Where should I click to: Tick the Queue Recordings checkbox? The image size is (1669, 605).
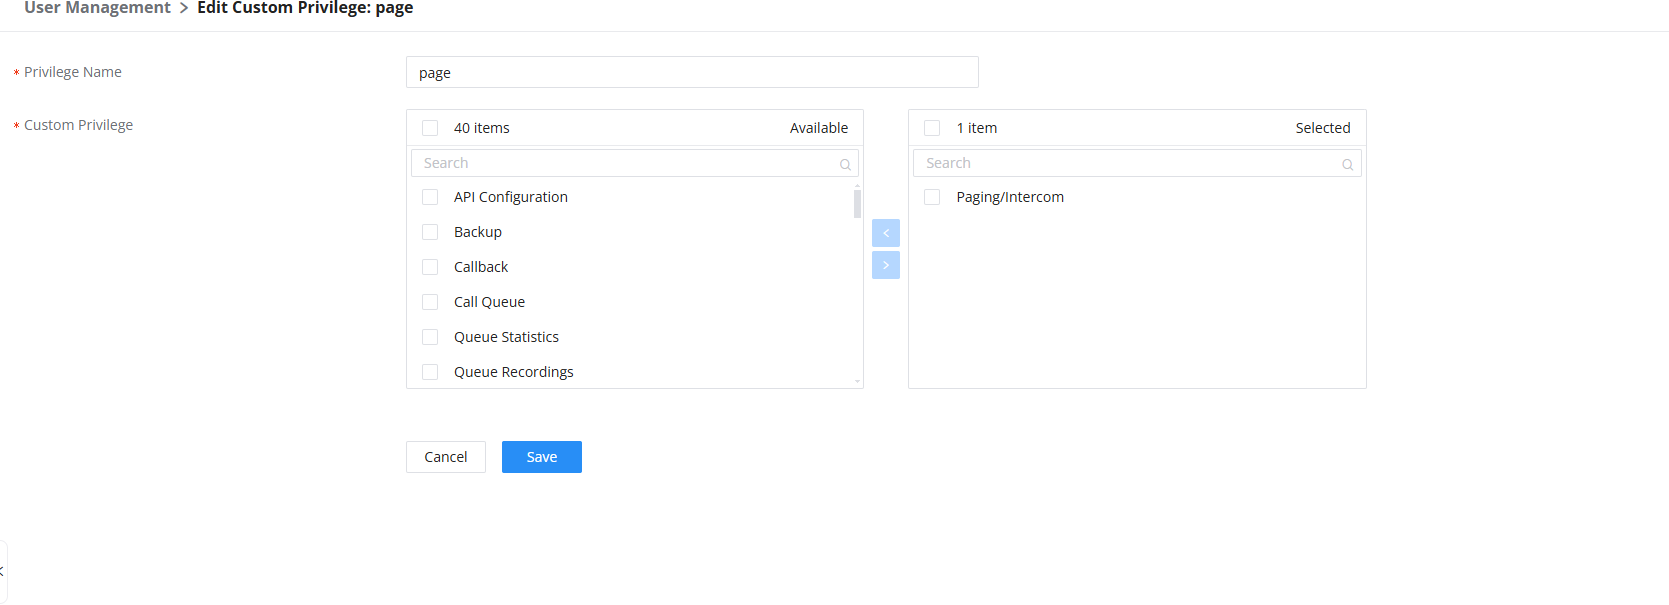(x=430, y=372)
